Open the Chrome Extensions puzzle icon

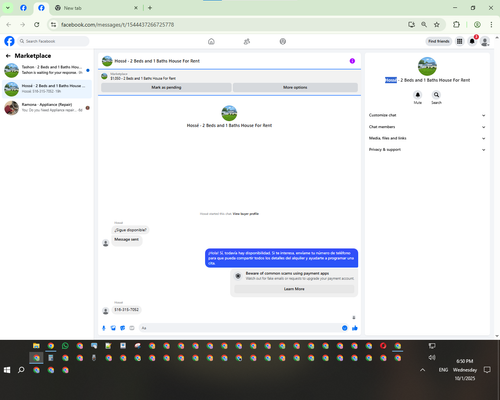(x=456, y=25)
